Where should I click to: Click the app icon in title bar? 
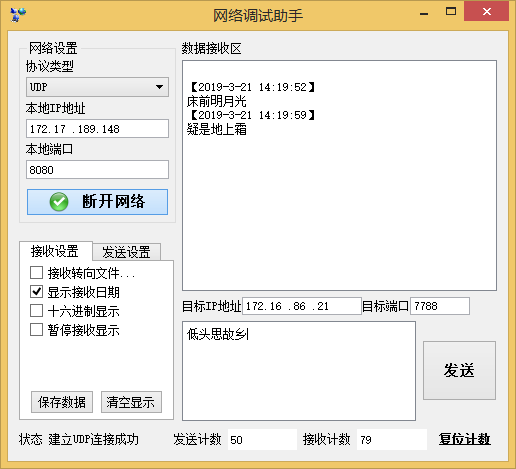pos(18,15)
